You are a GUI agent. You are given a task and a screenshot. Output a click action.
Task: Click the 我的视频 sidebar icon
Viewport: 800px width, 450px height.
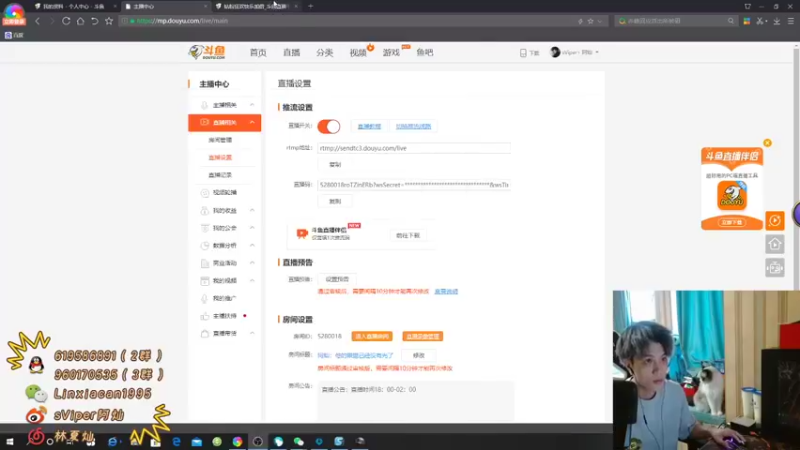(204, 281)
